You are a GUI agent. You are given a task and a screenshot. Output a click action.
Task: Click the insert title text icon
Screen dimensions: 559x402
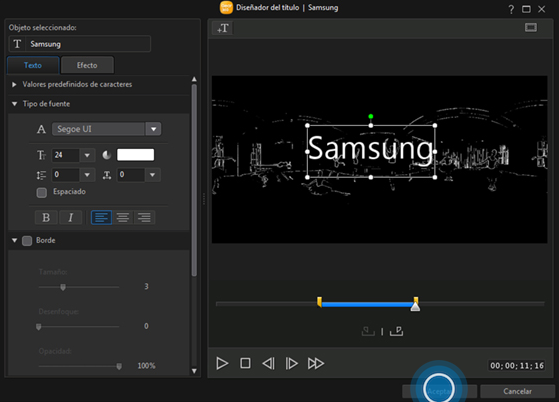tap(223, 28)
